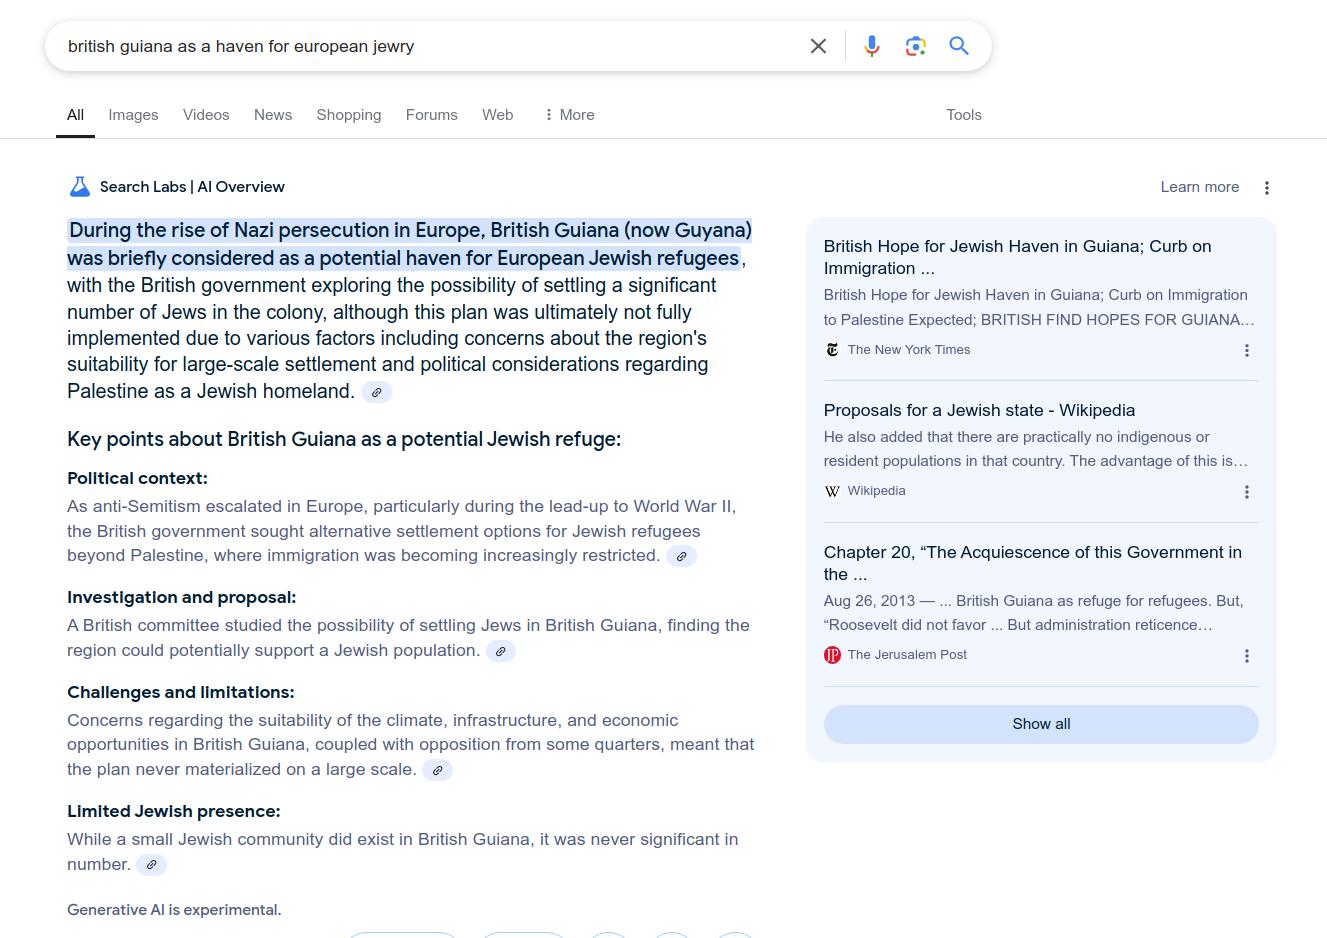
Task: Click the source link icon after Political context
Action: pos(681,556)
